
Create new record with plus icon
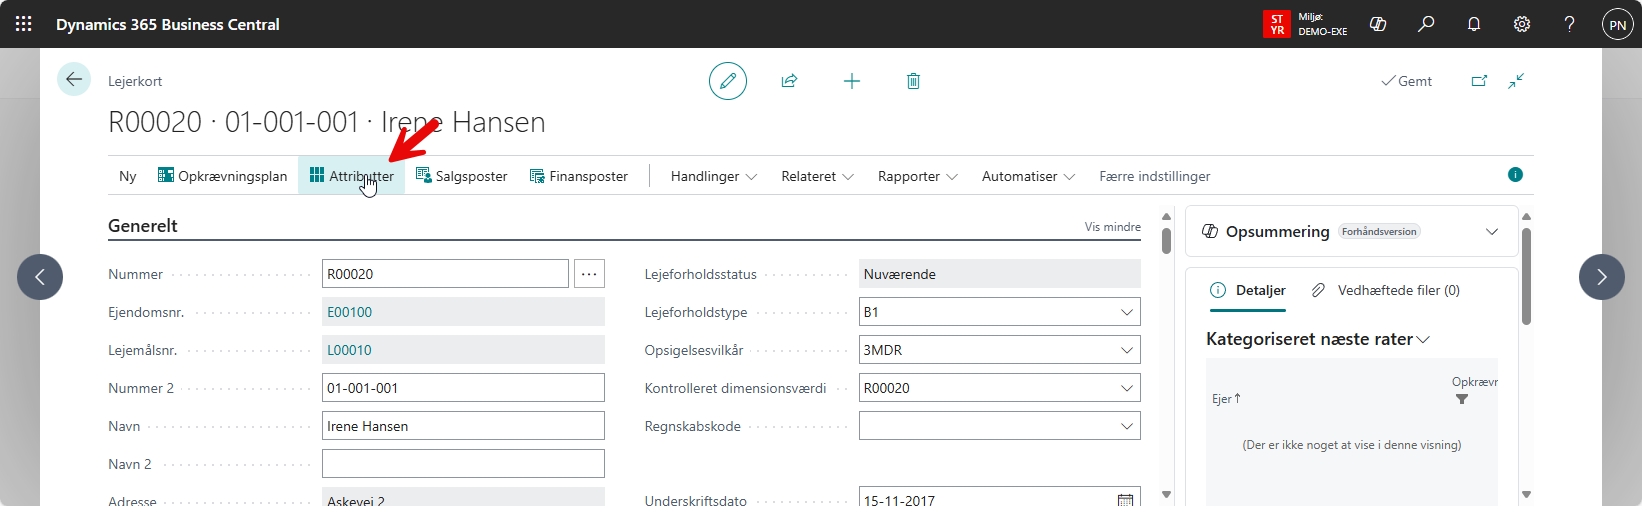click(x=852, y=81)
